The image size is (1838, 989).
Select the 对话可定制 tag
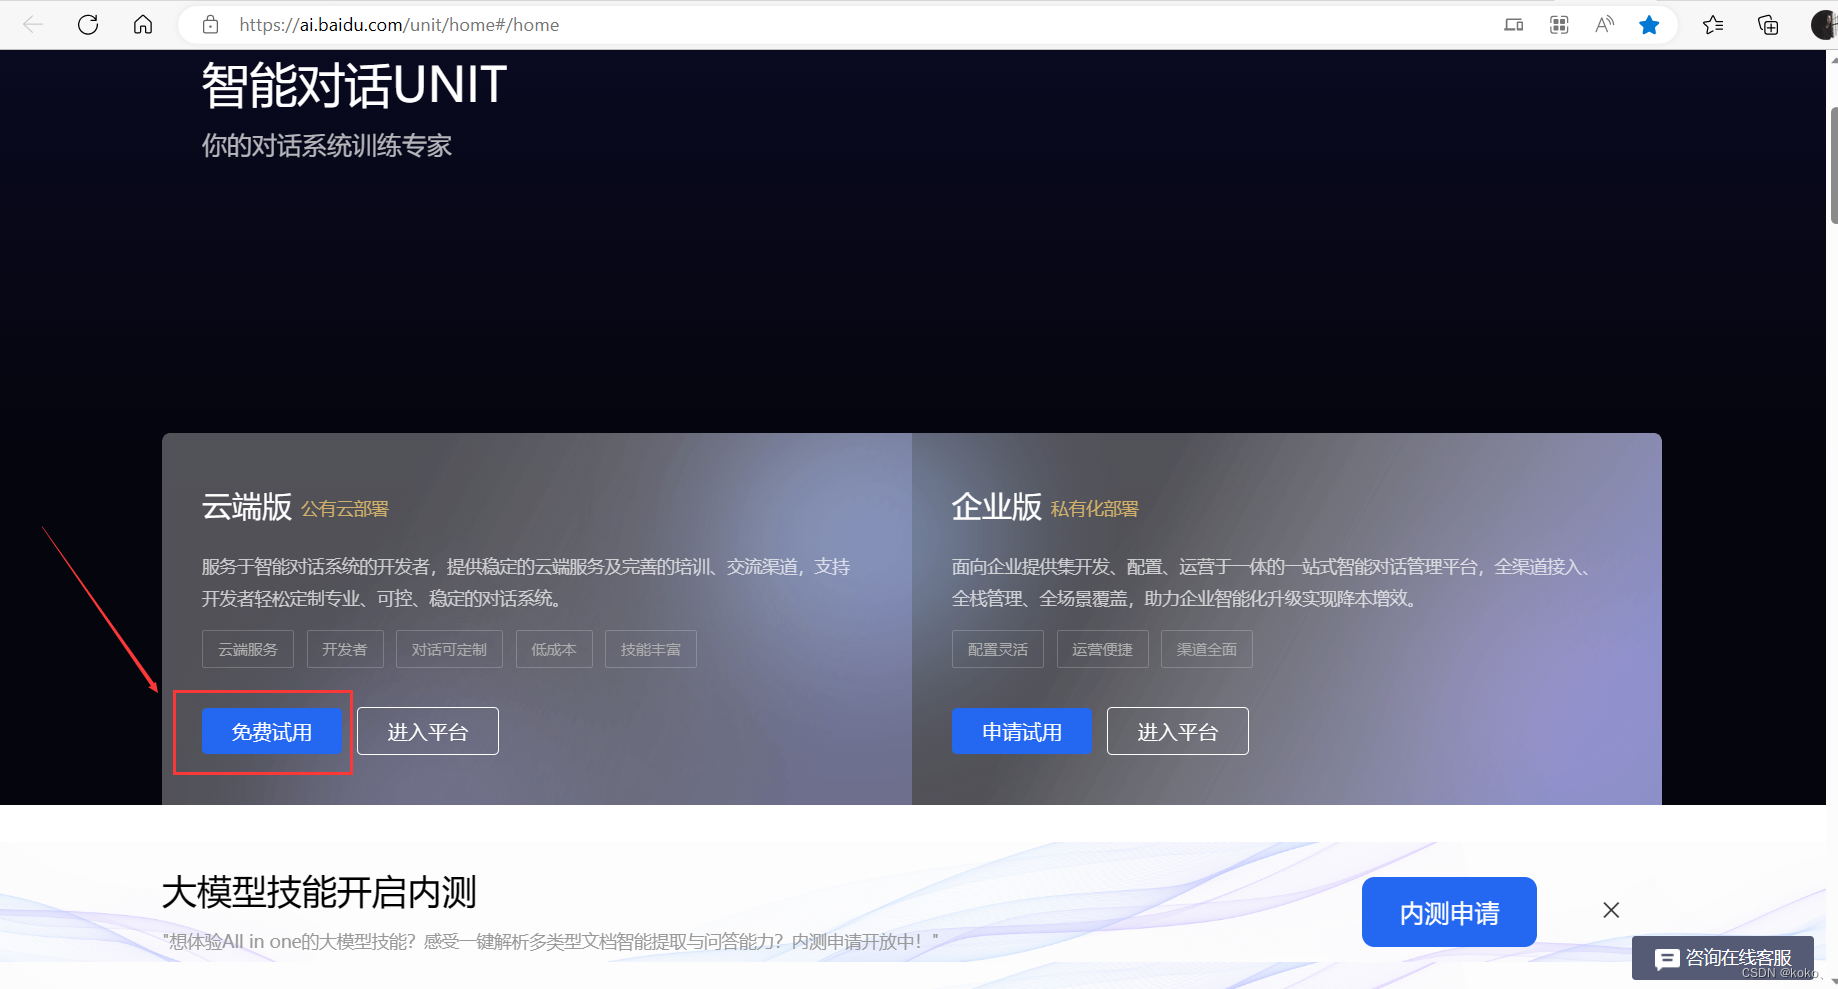pos(449,649)
